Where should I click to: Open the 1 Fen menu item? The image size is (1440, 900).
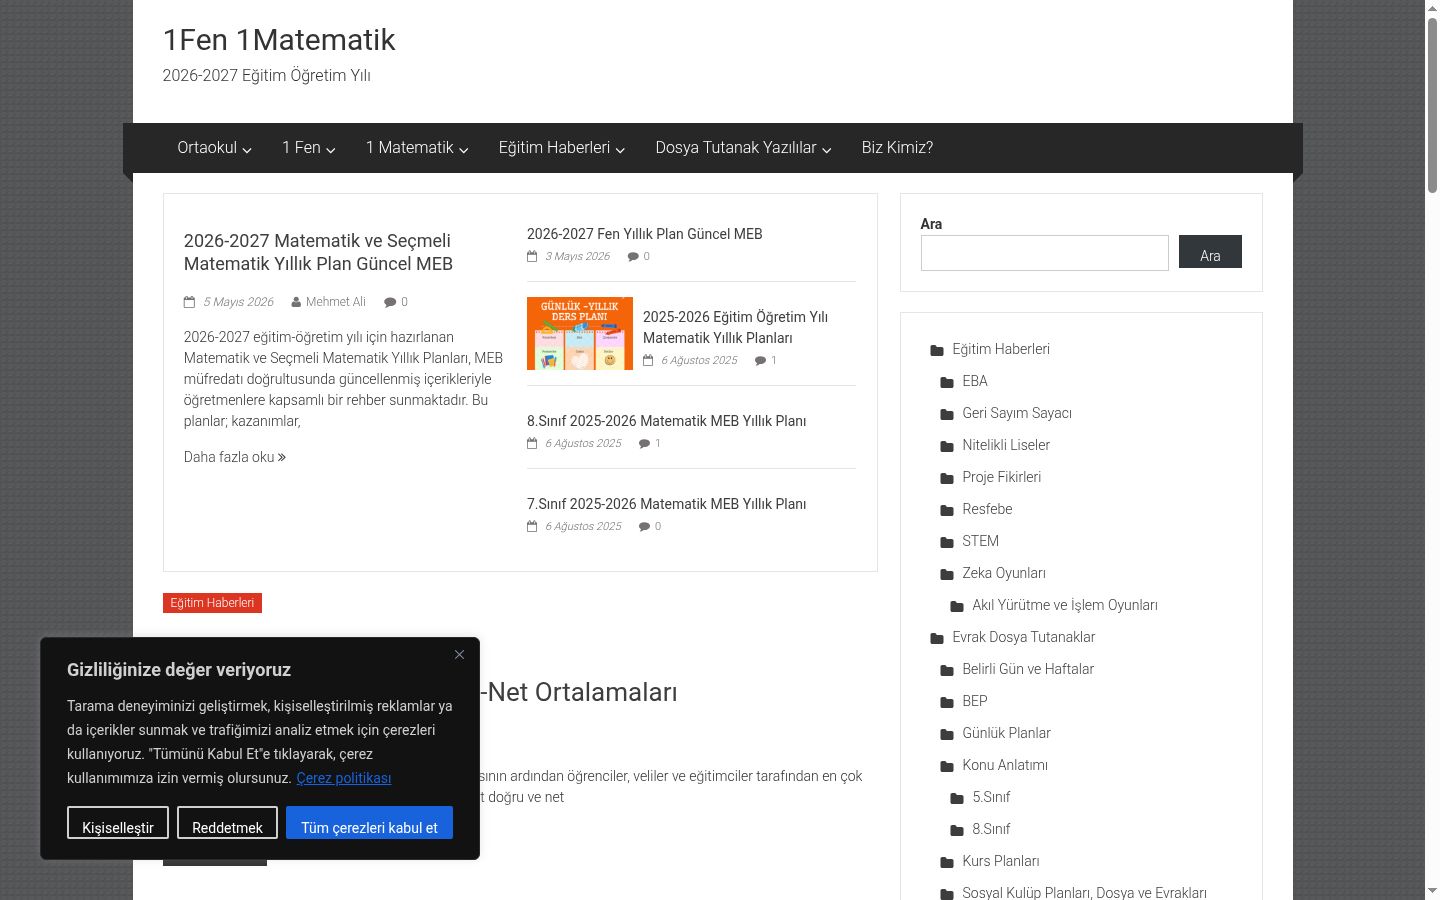[308, 148]
